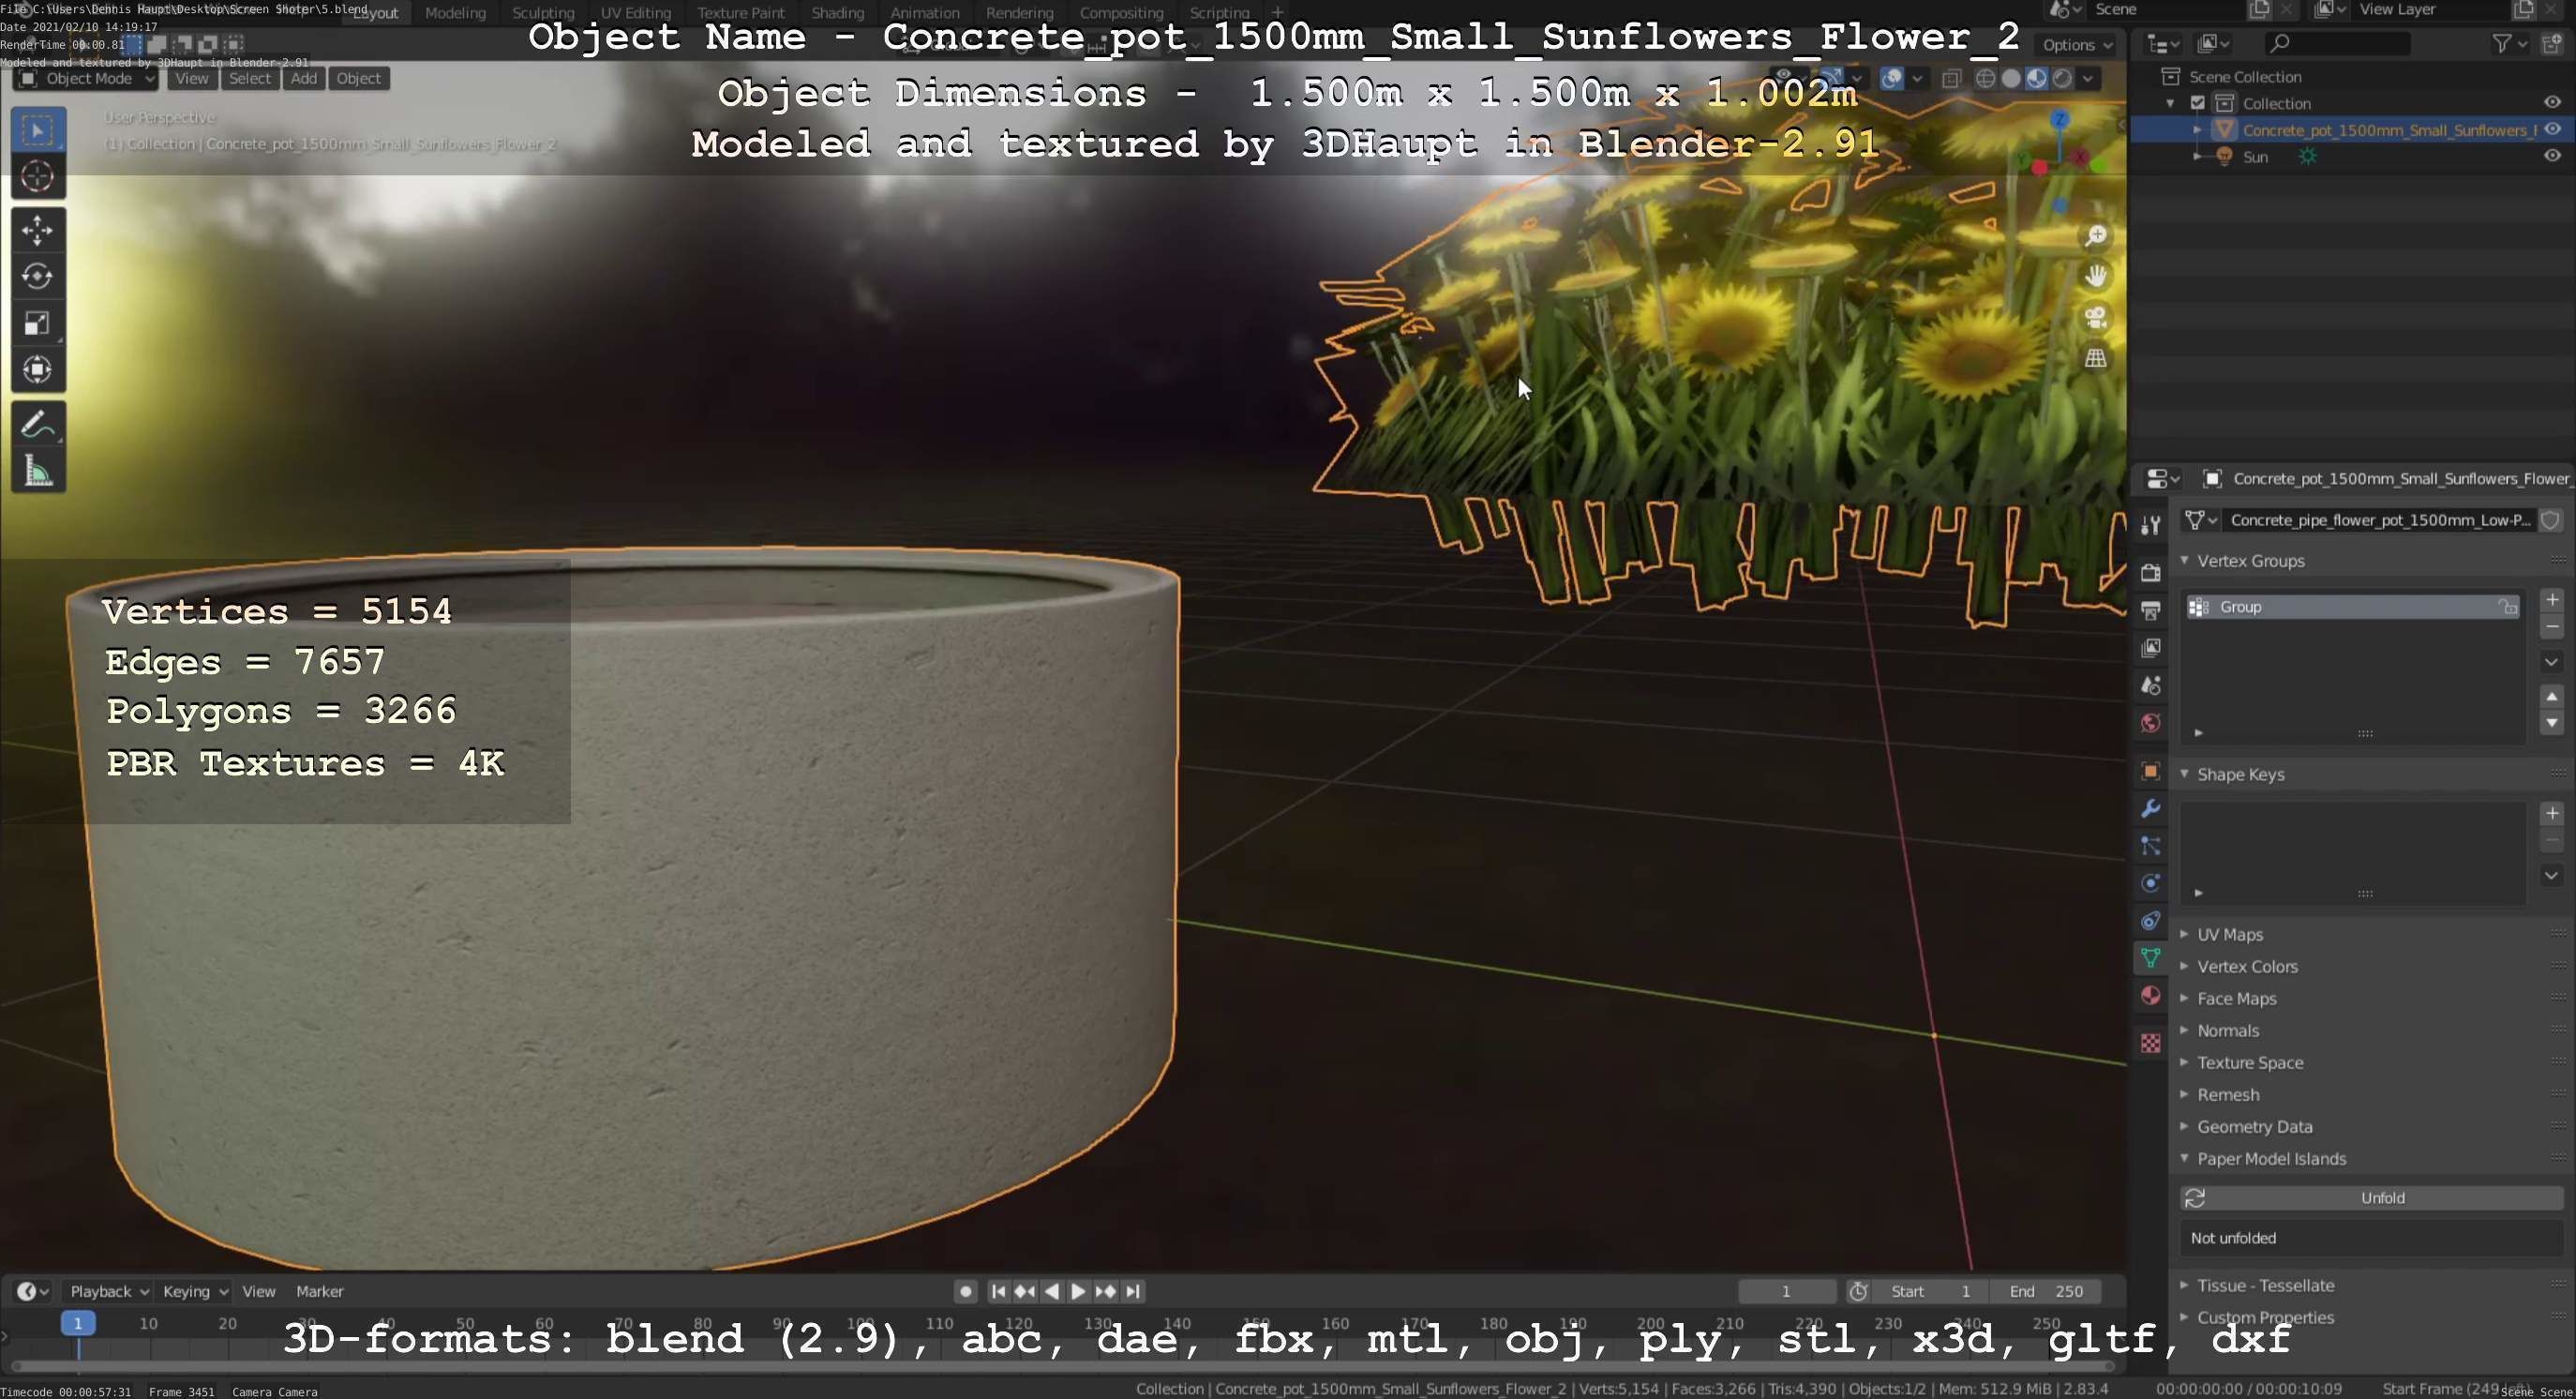Toggle camera view gizmo icon
The image size is (2576, 1399).
click(2095, 318)
